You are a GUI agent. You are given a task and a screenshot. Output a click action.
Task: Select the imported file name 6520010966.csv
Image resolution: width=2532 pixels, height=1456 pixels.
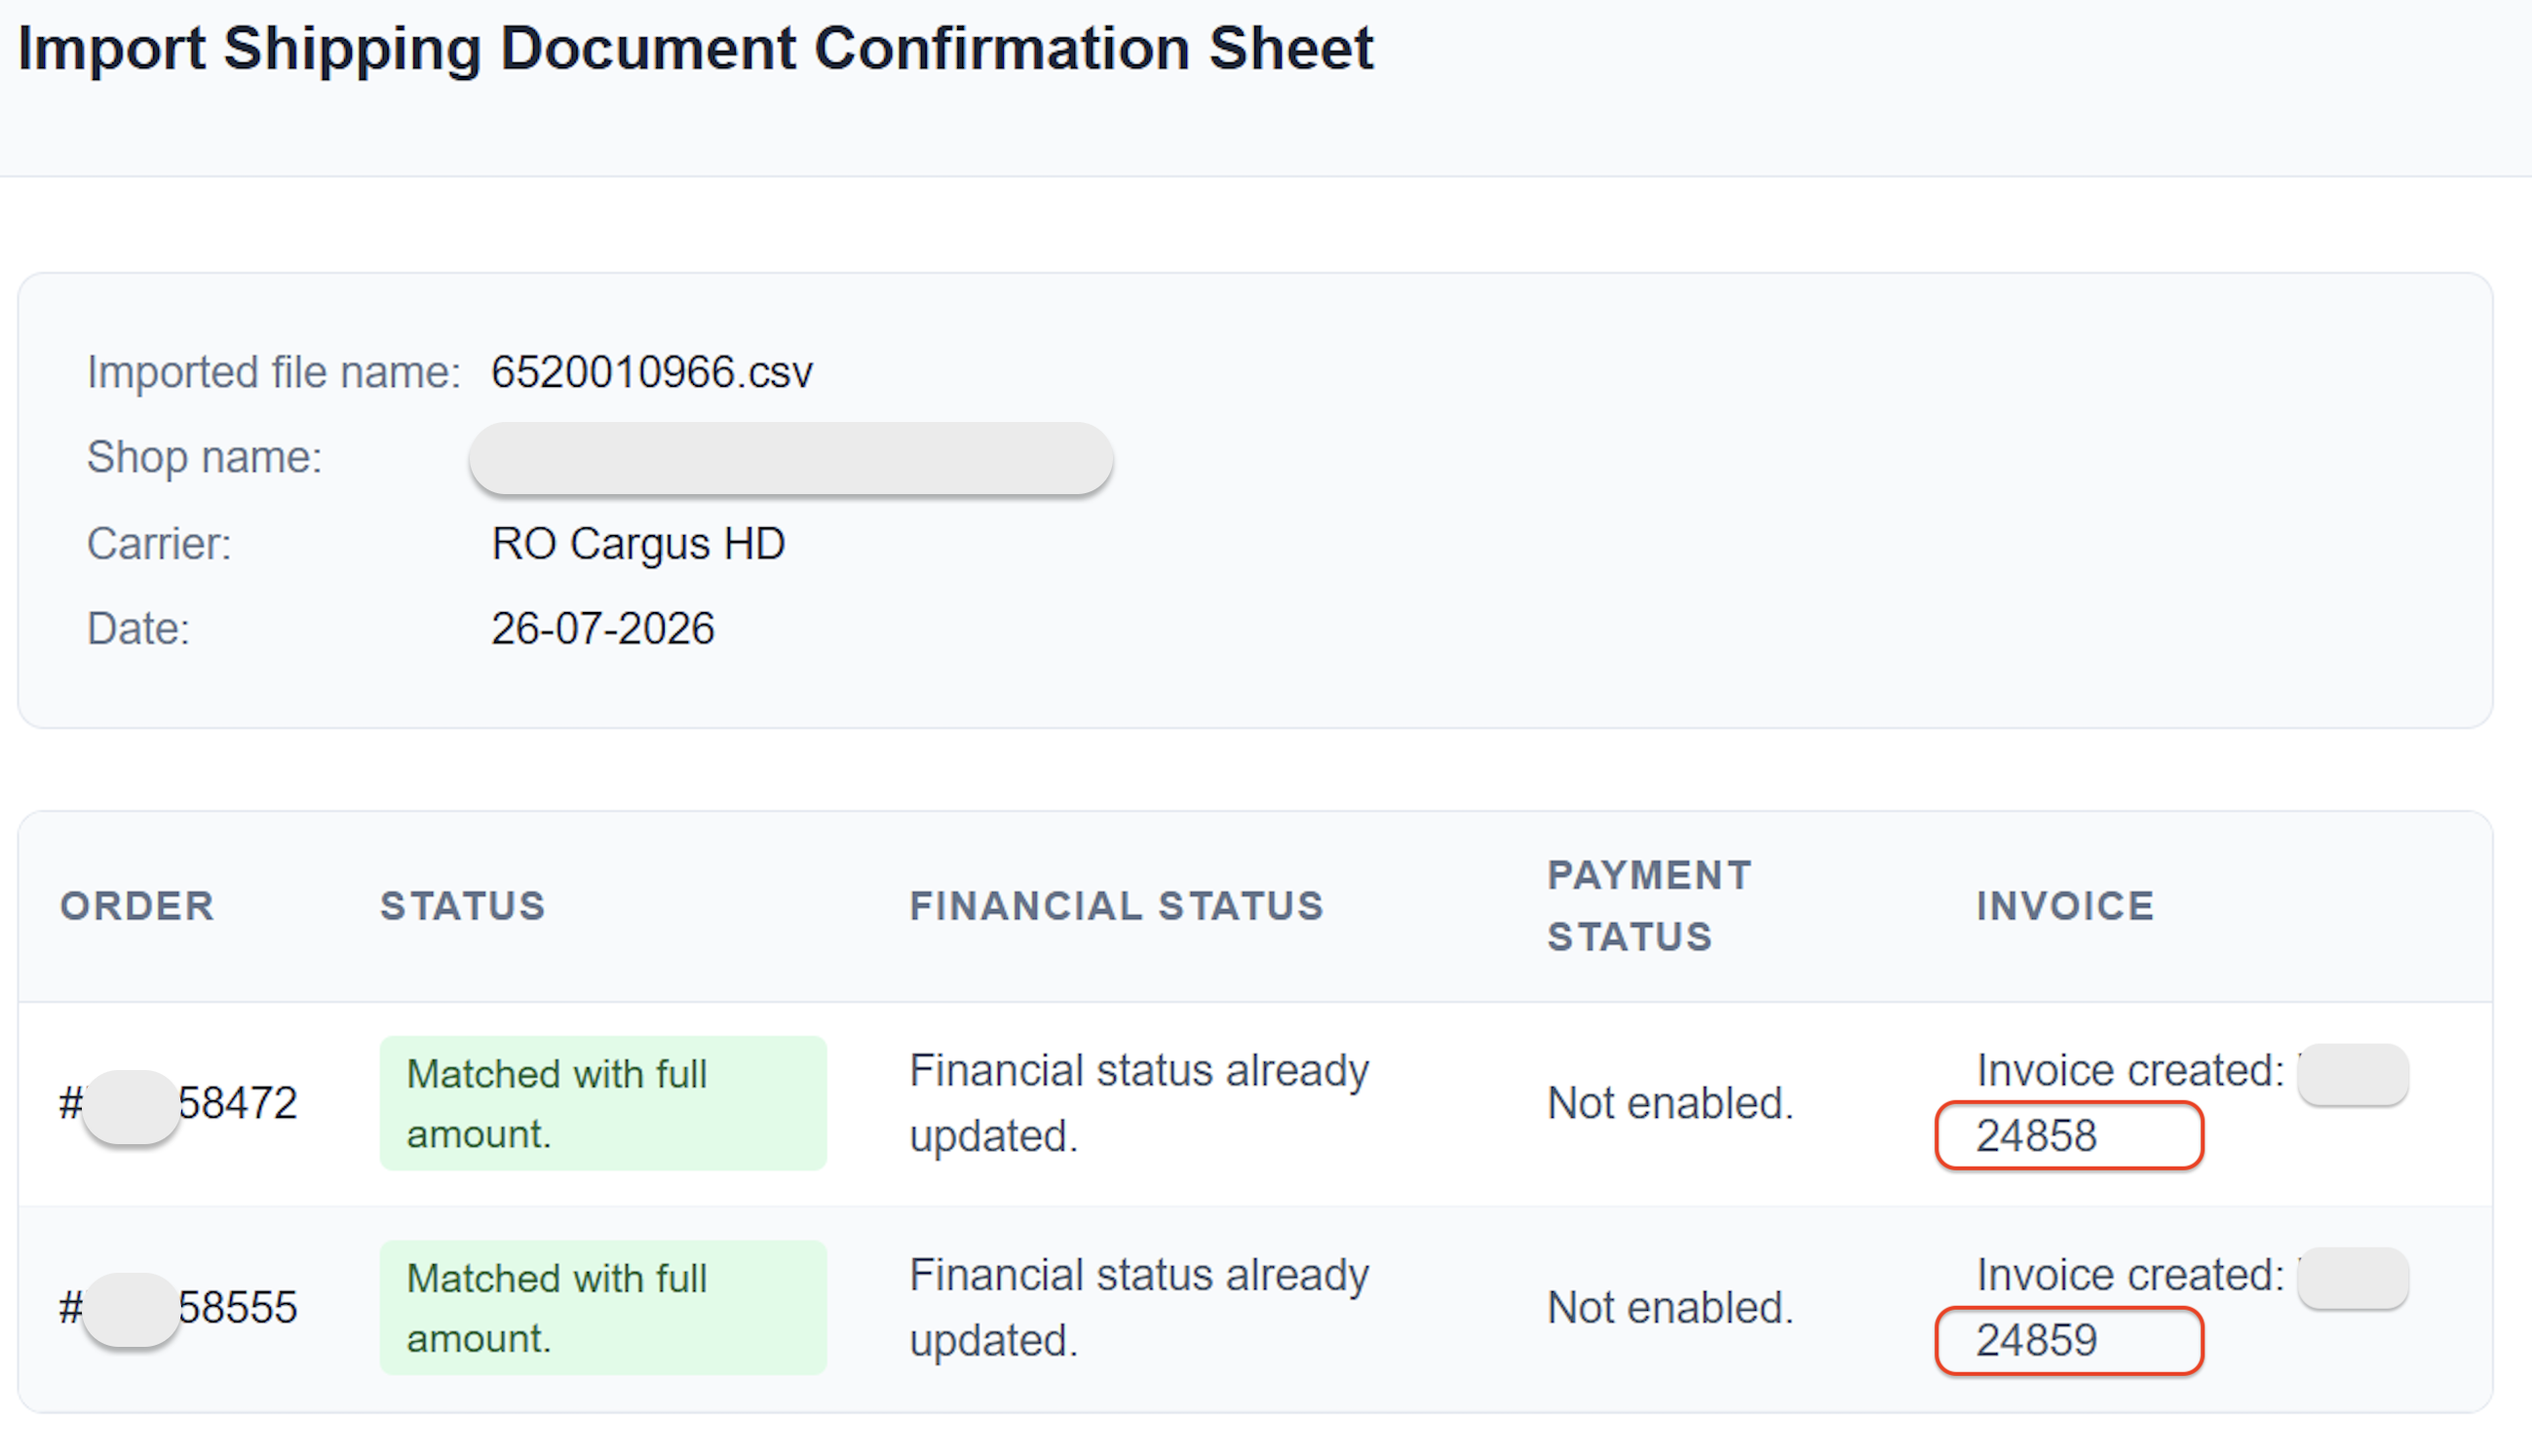tap(652, 372)
